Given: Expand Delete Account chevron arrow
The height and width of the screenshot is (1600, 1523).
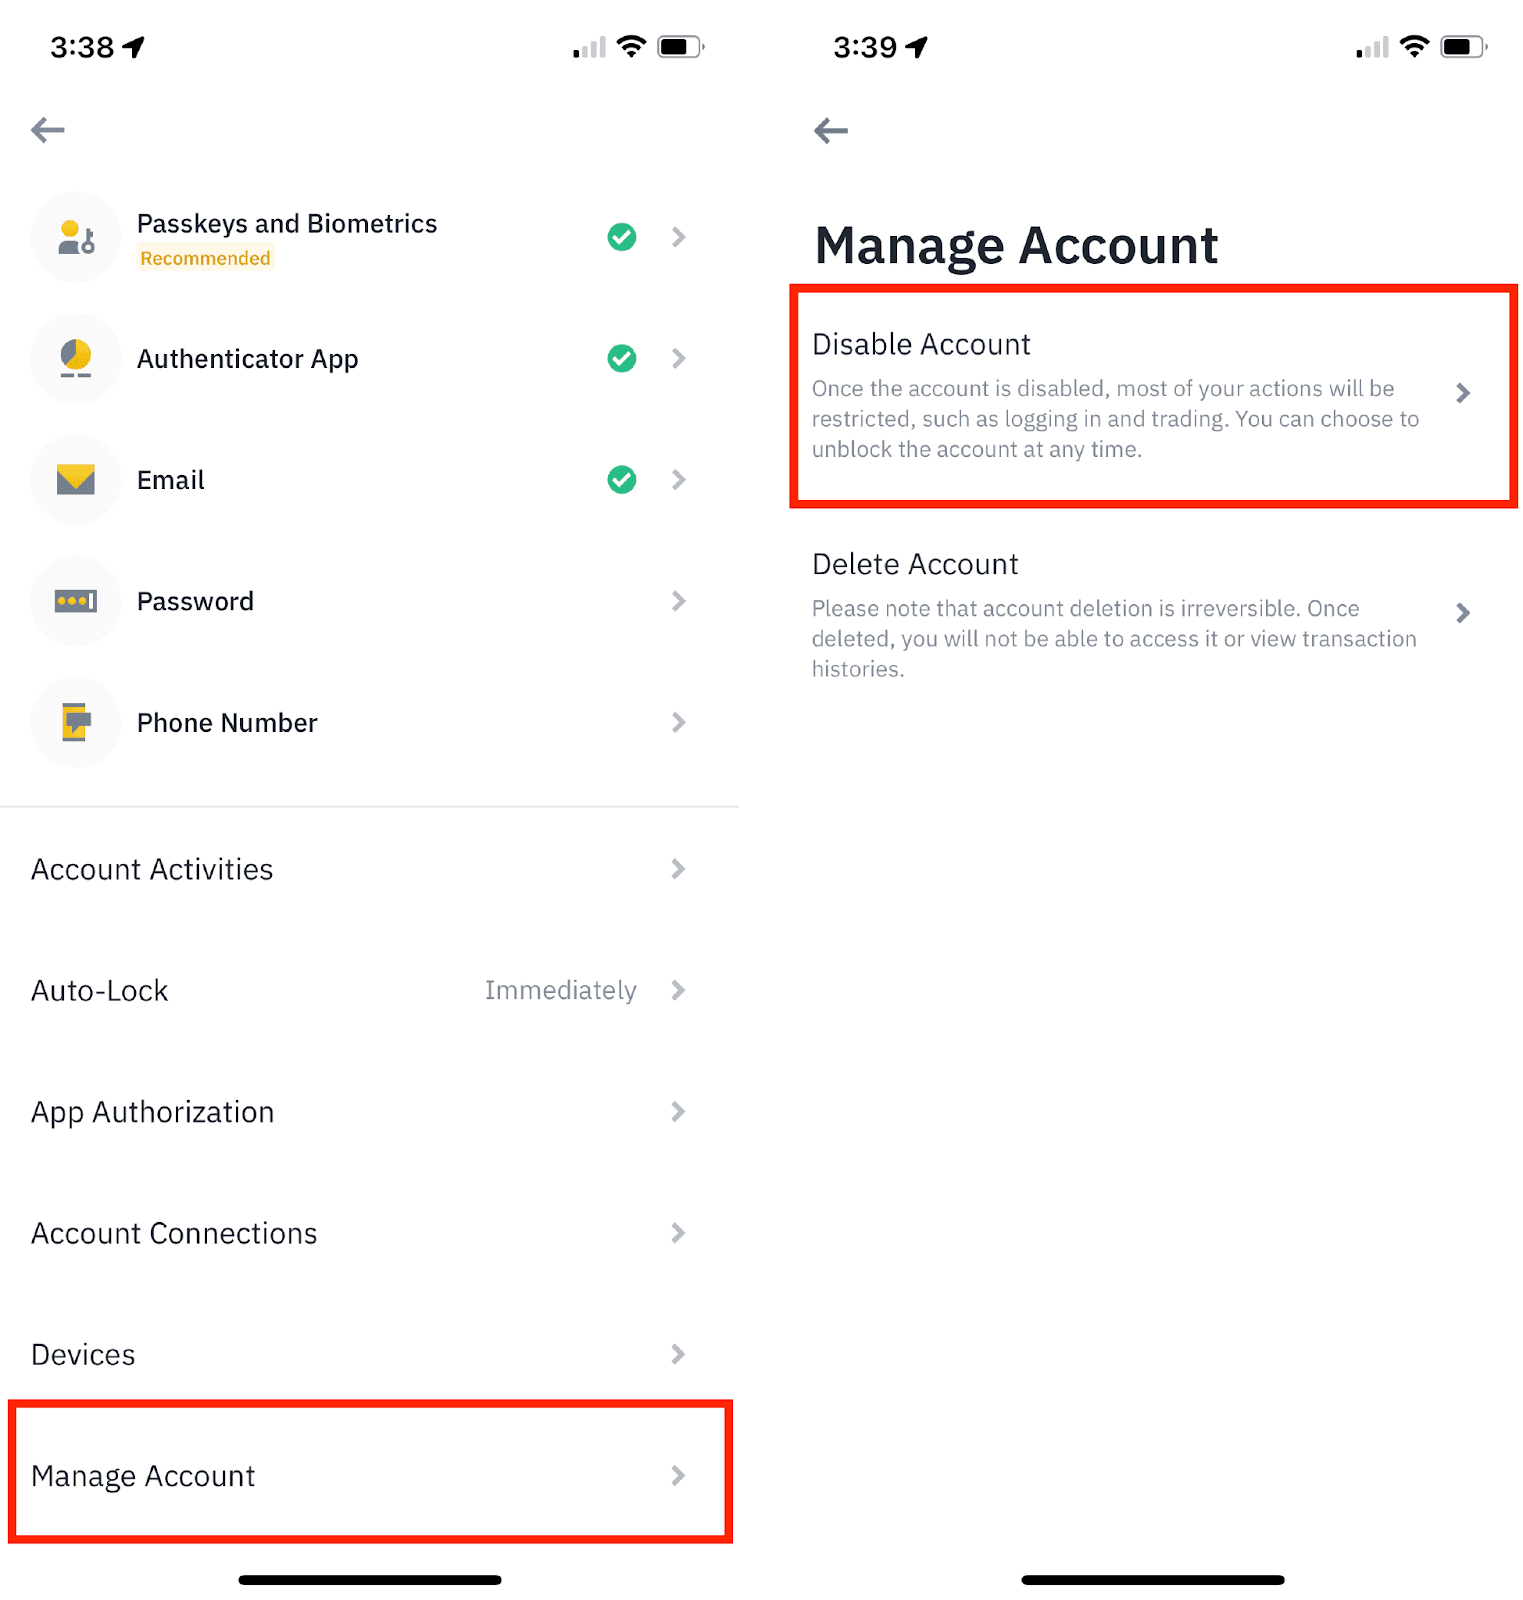Looking at the screenshot, I should (x=1463, y=613).
